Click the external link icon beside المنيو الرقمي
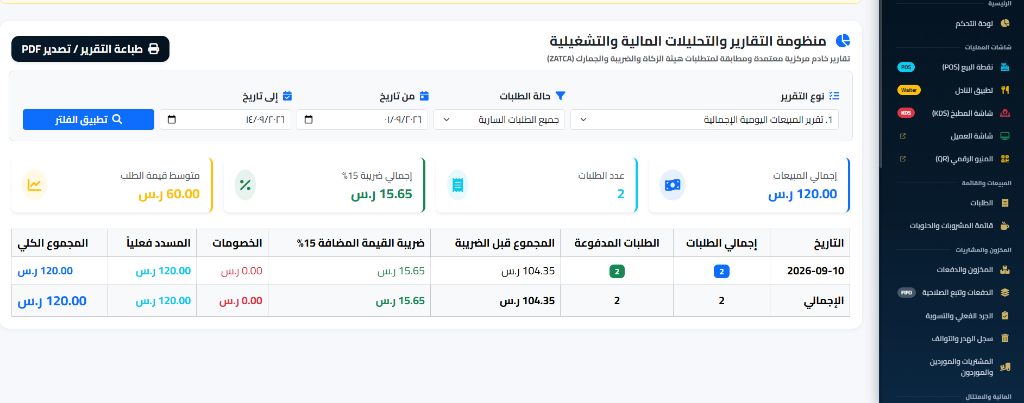The width and height of the screenshot is (1024, 403). coord(903,159)
